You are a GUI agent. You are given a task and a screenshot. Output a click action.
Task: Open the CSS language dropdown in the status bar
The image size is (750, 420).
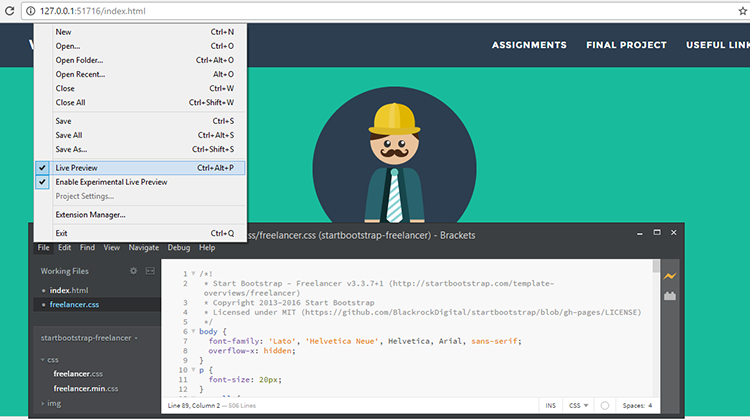pyautogui.click(x=578, y=405)
